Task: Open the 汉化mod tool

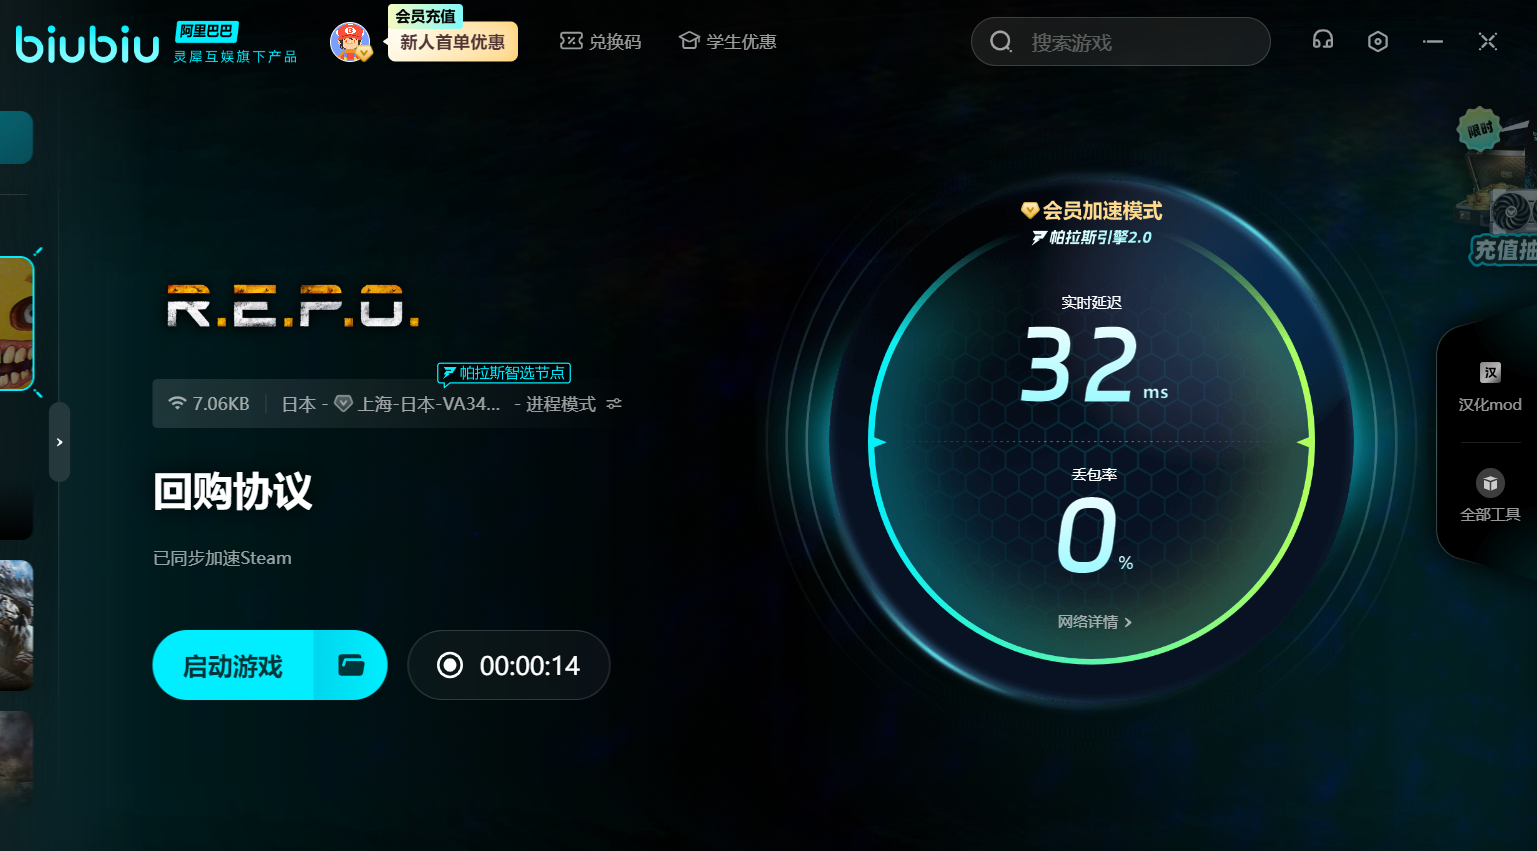Action: tap(1490, 387)
